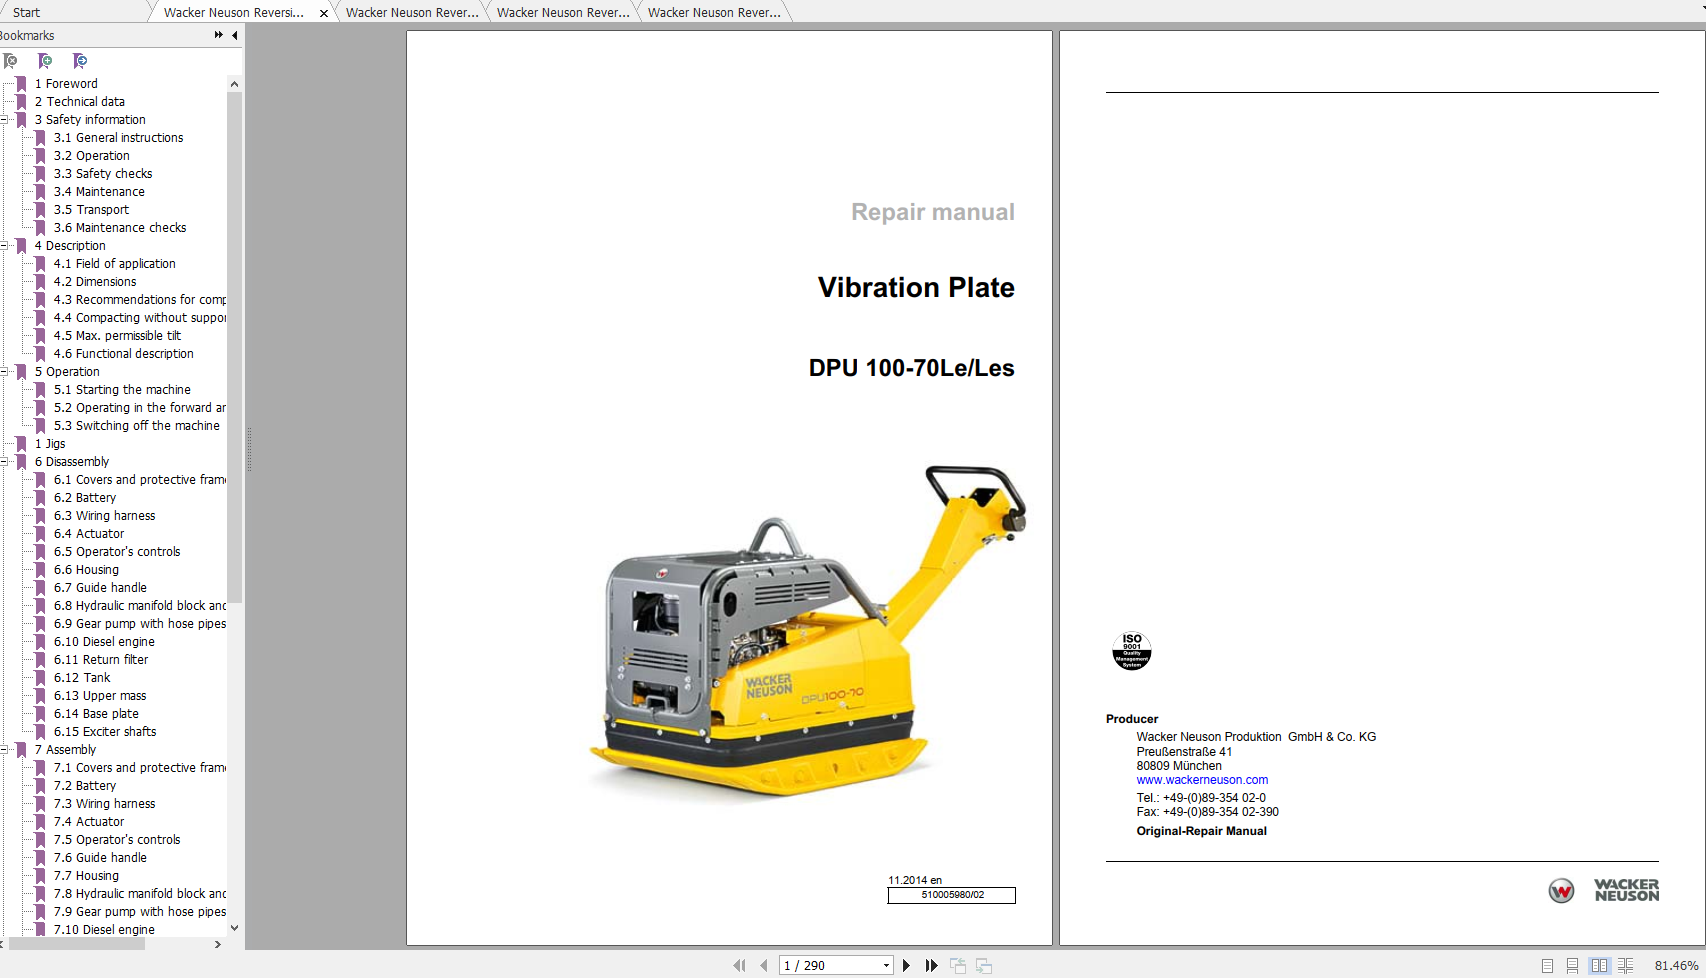Image resolution: width=1706 pixels, height=978 pixels.
Task: Click bookmark icon beside 7.6 Guide handle
Action: pyautogui.click(x=41, y=858)
